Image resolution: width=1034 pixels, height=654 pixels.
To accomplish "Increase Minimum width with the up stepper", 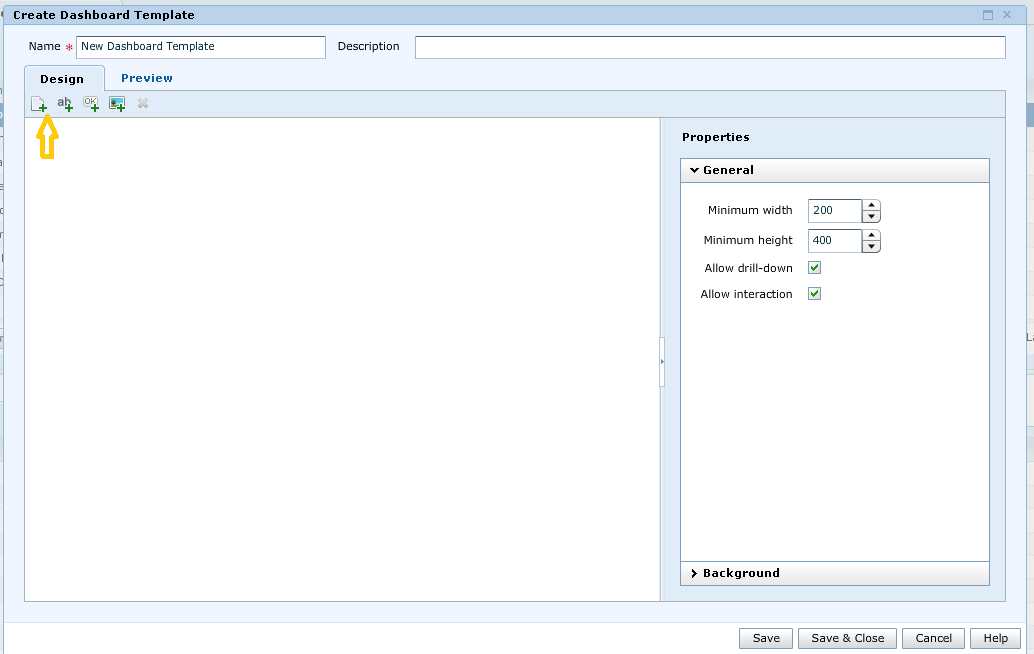I will point(871,205).
